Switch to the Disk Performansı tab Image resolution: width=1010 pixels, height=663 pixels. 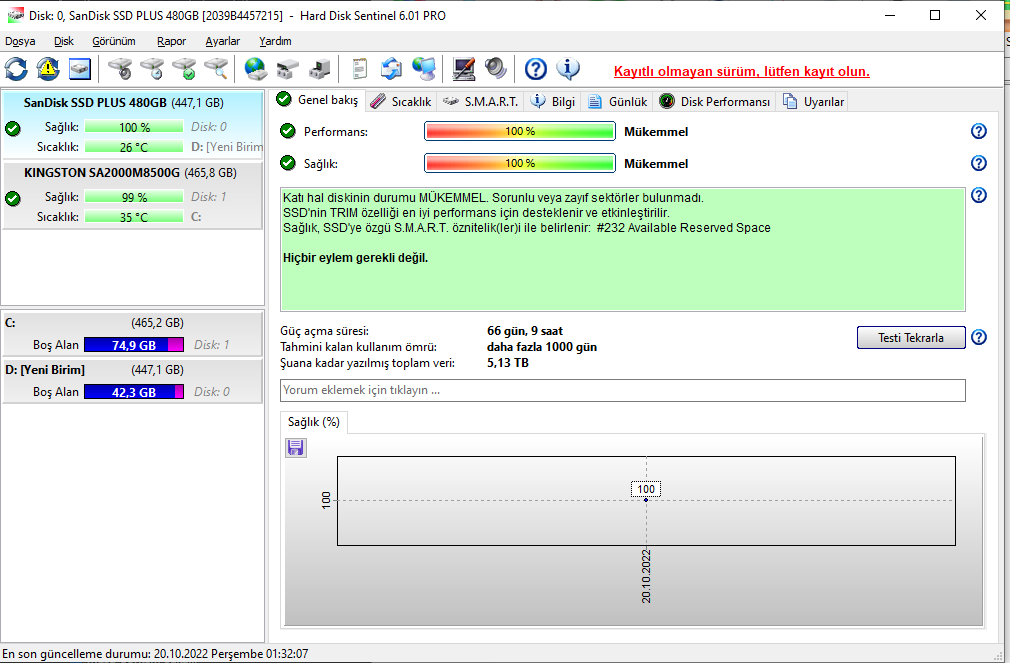(x=716, y=101)
